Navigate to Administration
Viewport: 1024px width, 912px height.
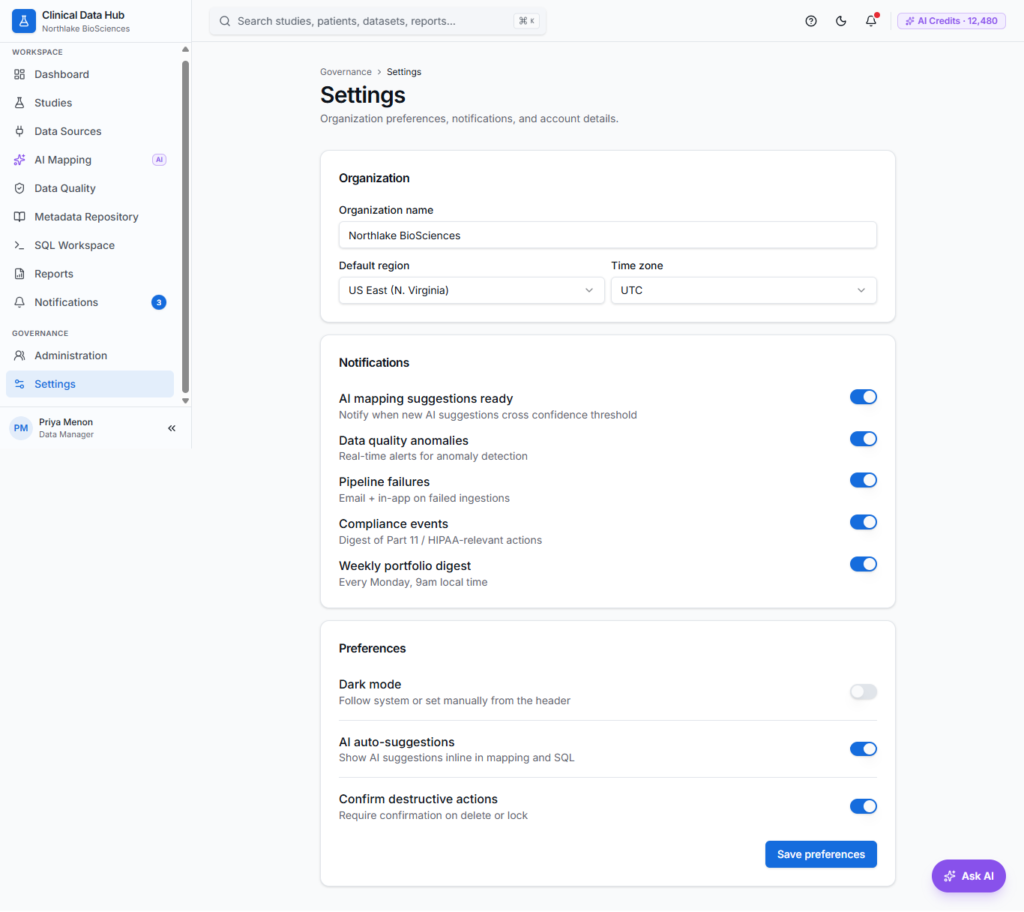click(90, 355)
